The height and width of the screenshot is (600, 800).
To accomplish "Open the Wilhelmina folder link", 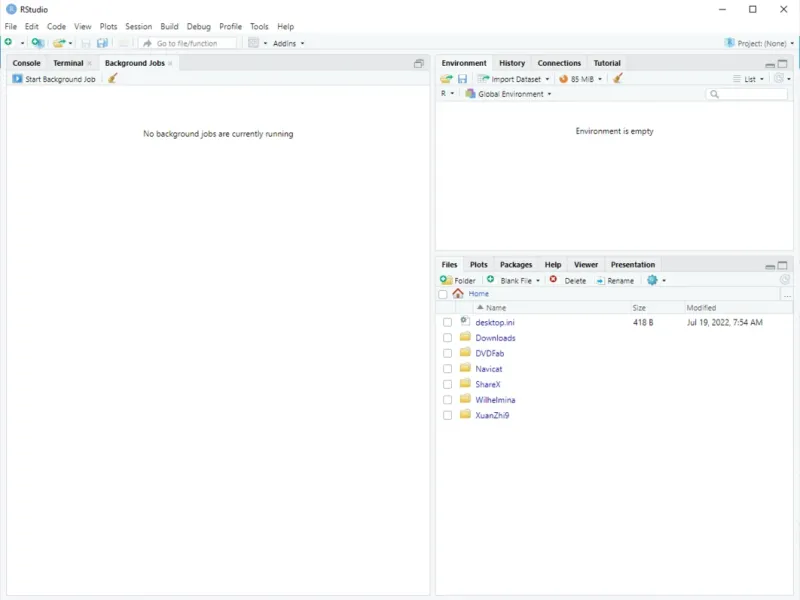I will [495, 399].
